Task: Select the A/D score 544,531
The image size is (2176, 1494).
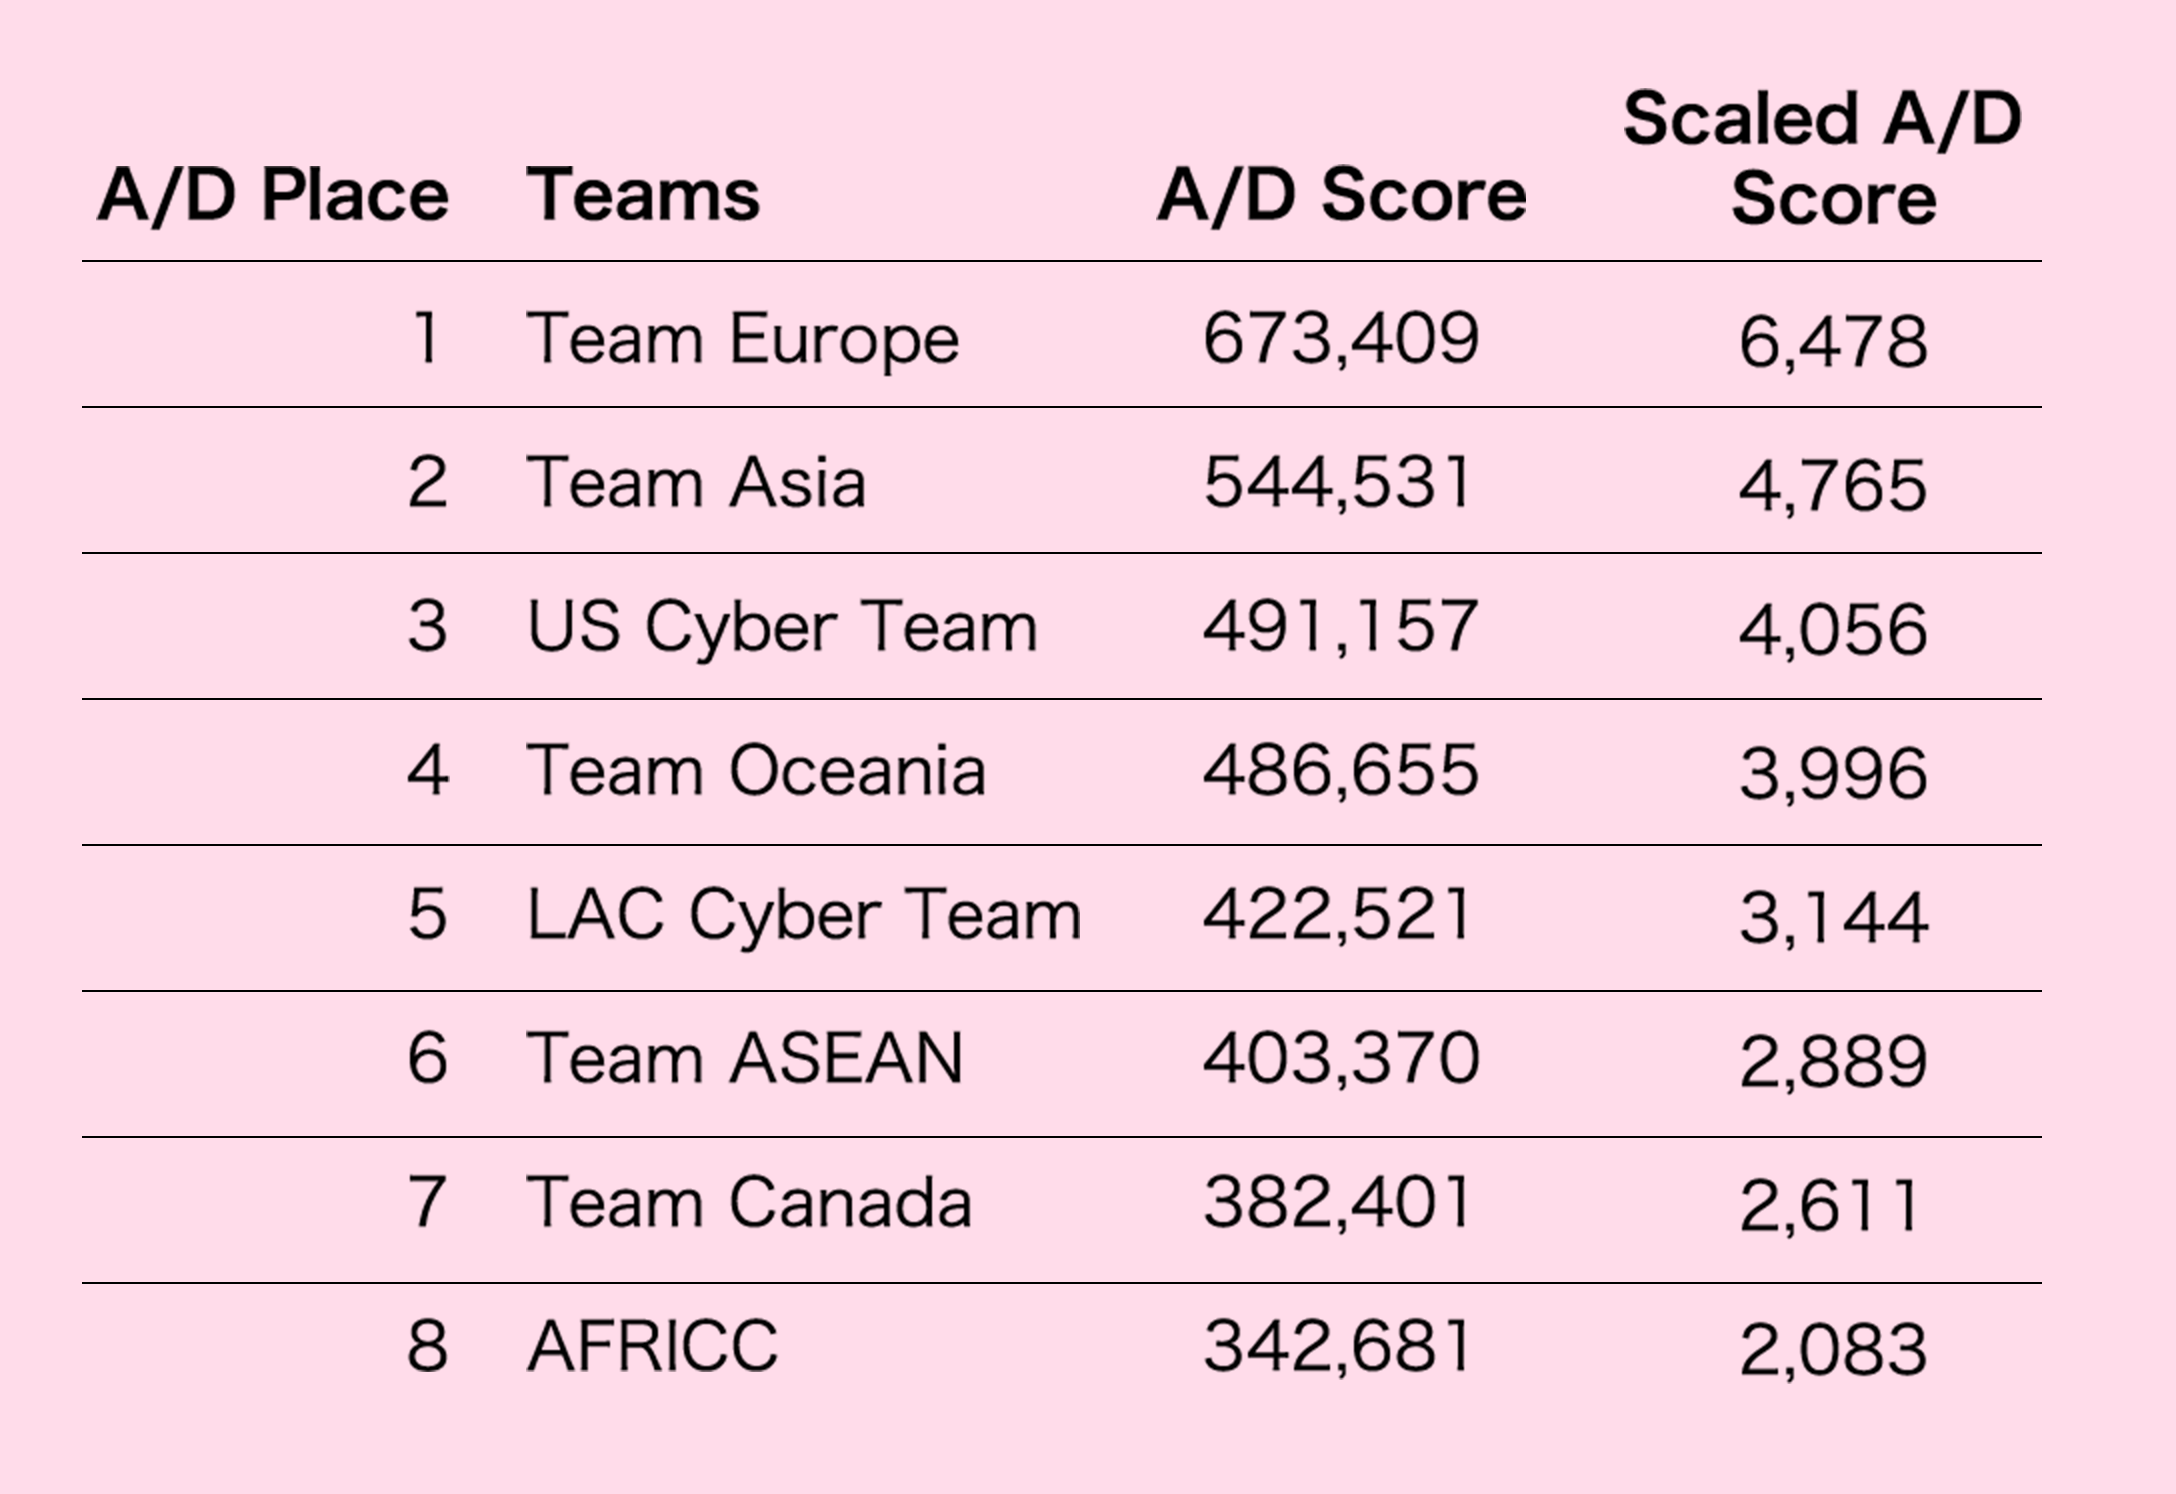Action: click(1337, 483)
